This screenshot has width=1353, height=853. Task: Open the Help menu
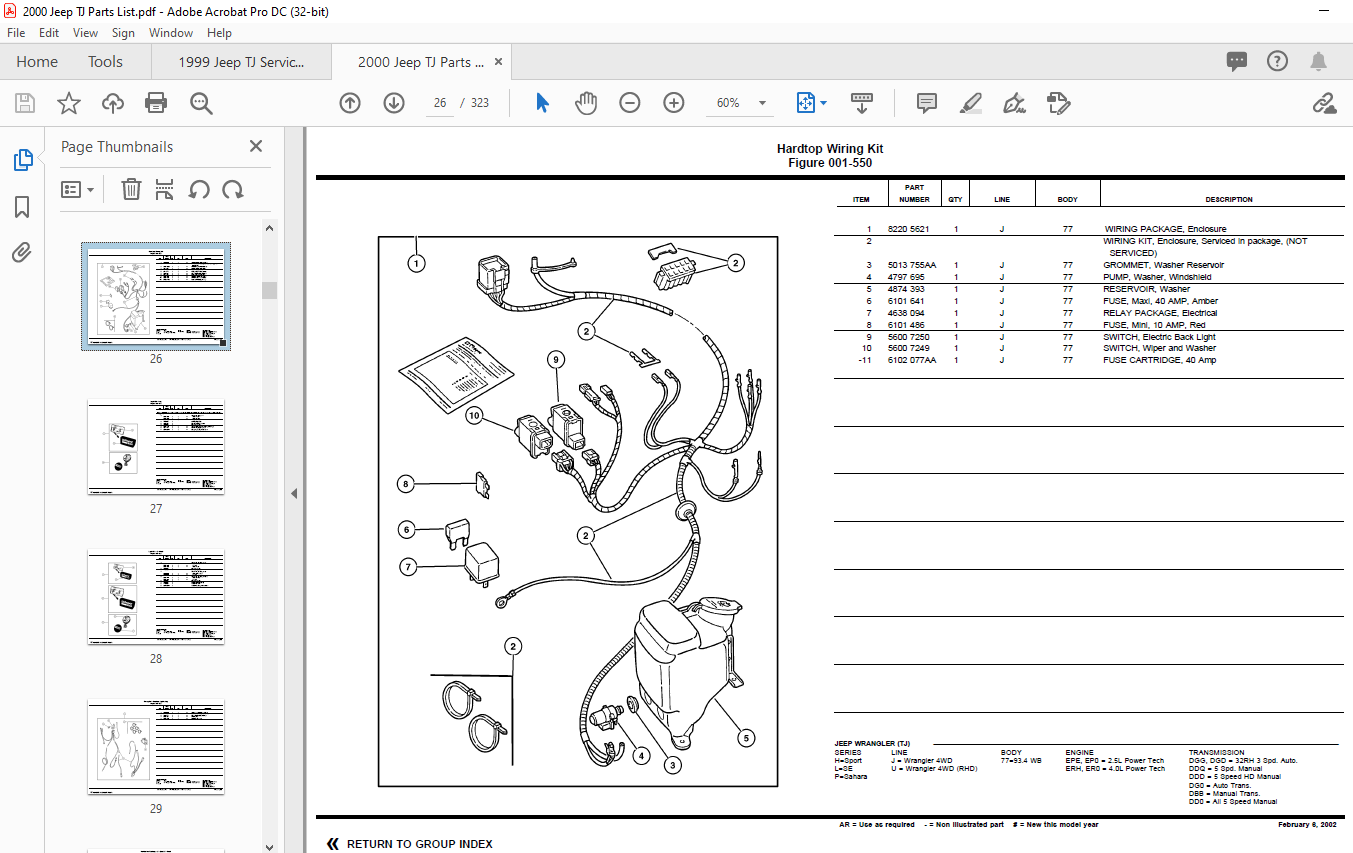coord(219,33)
